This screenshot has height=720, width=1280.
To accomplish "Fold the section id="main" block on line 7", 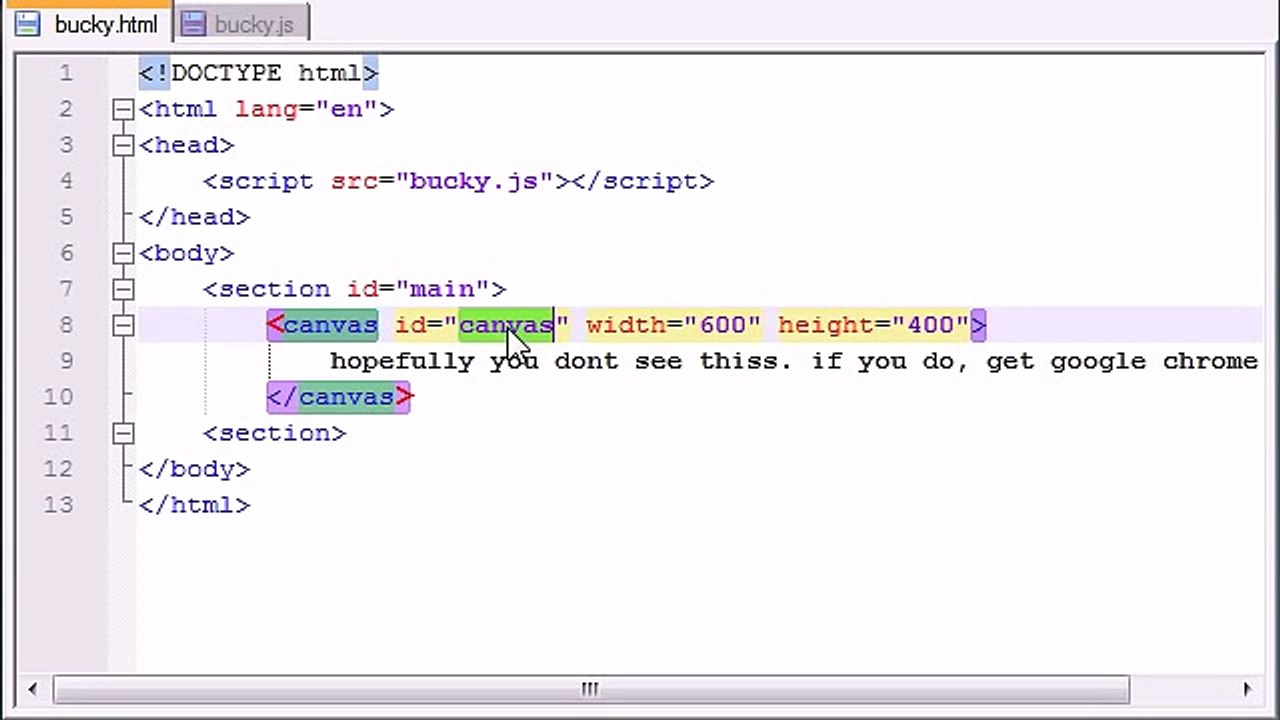I will [123, 289].
